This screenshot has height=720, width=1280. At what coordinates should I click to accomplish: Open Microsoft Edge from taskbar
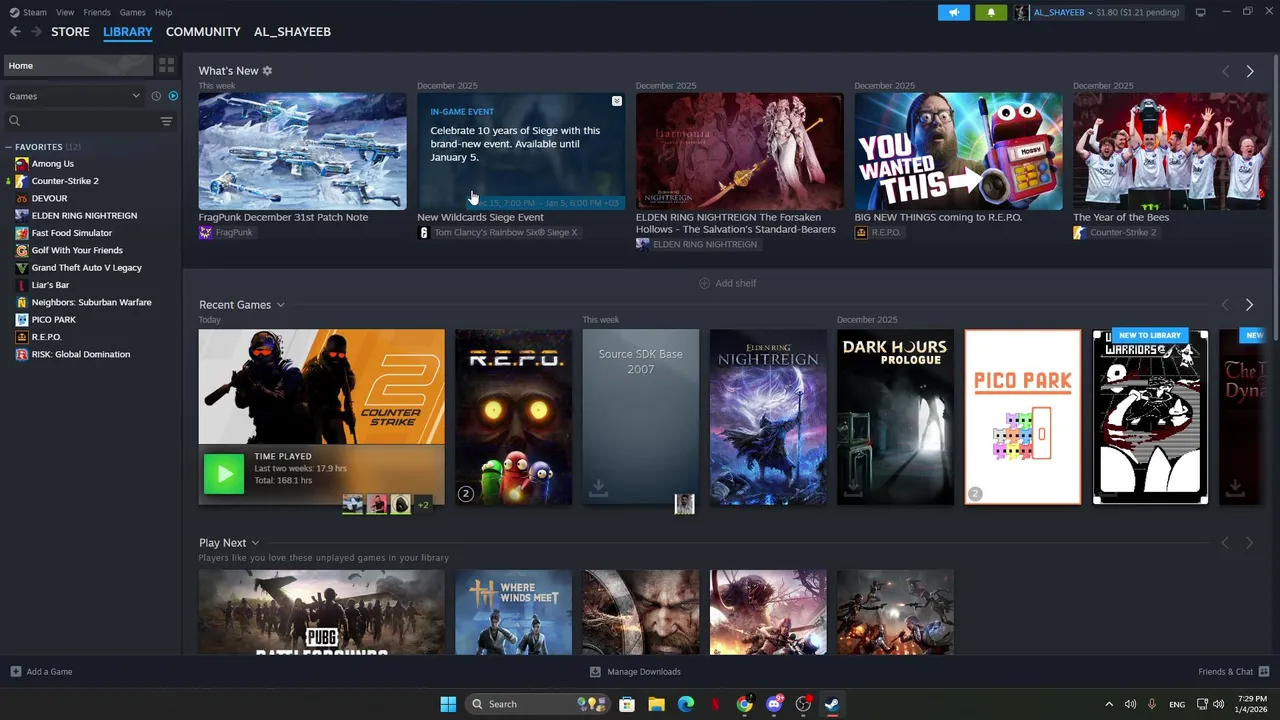686,704
